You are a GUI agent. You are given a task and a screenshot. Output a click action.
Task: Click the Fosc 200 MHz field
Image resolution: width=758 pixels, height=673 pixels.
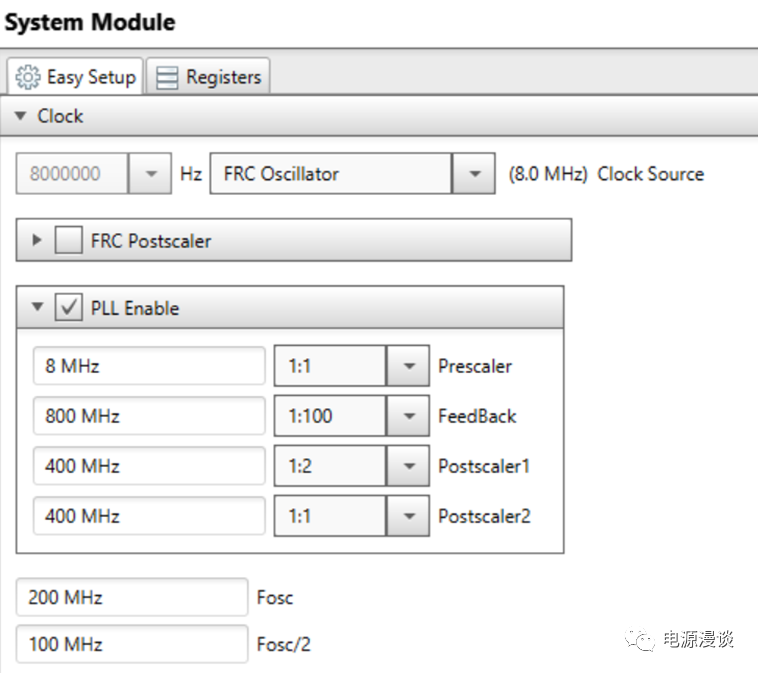[131, 598]
